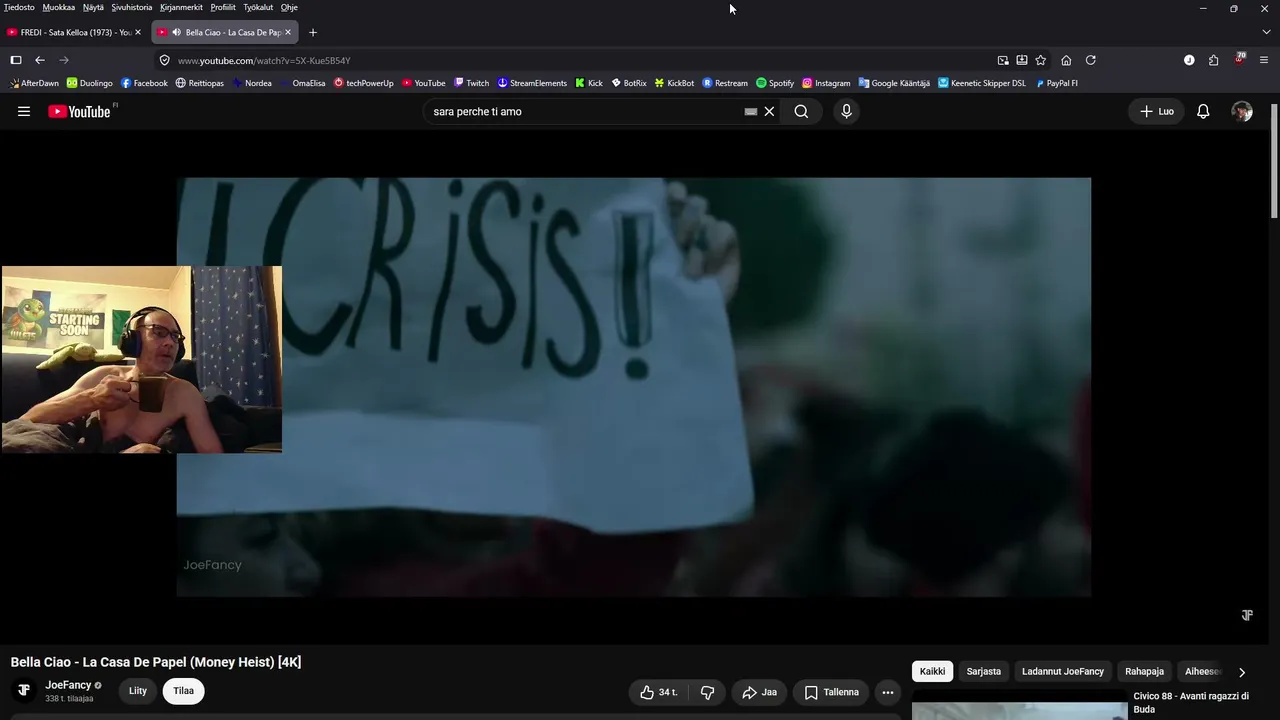
Task: Open the Työkalut menu
Action: [x=258, y=7]
